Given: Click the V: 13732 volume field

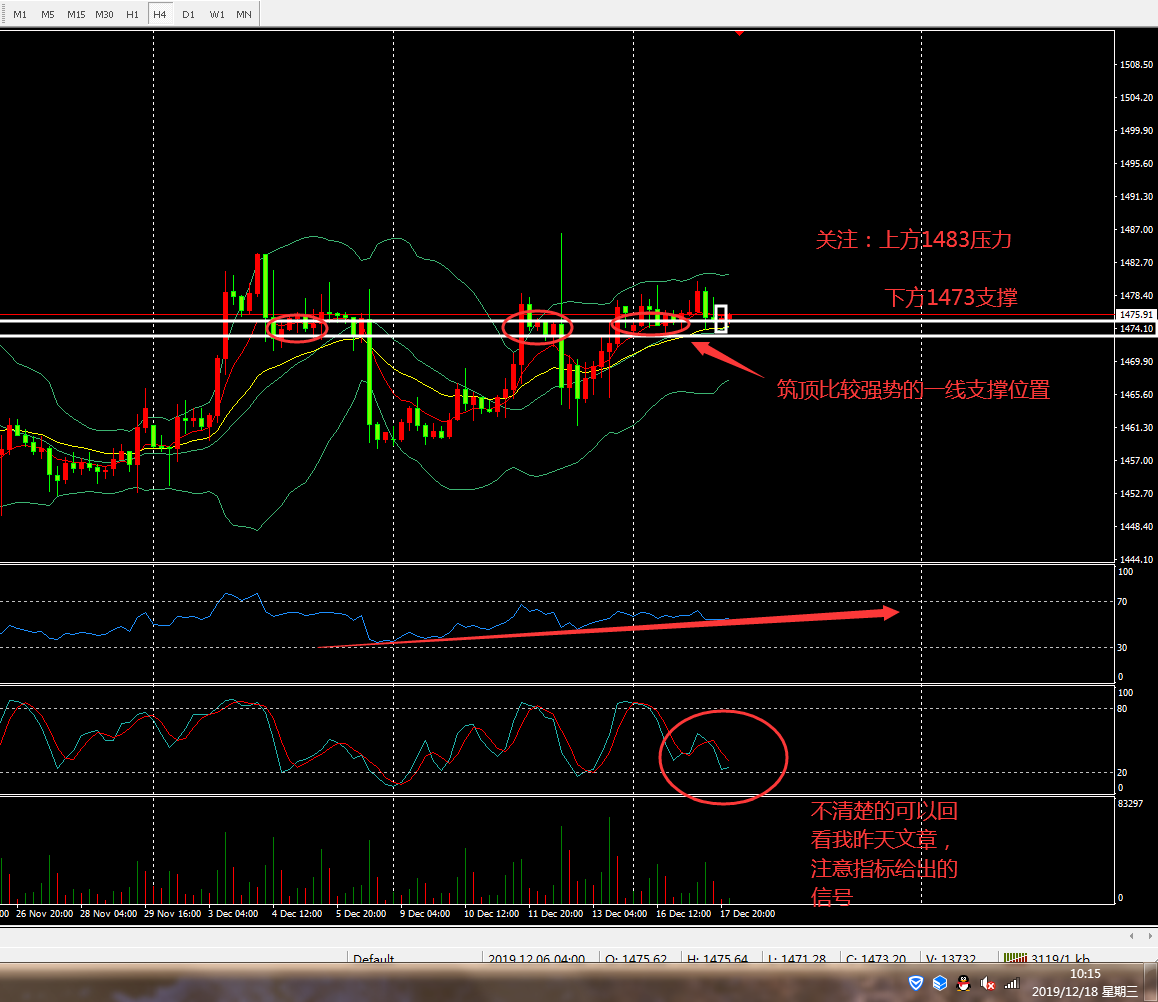Looking at the screenshot, I should tap(950, 958).
